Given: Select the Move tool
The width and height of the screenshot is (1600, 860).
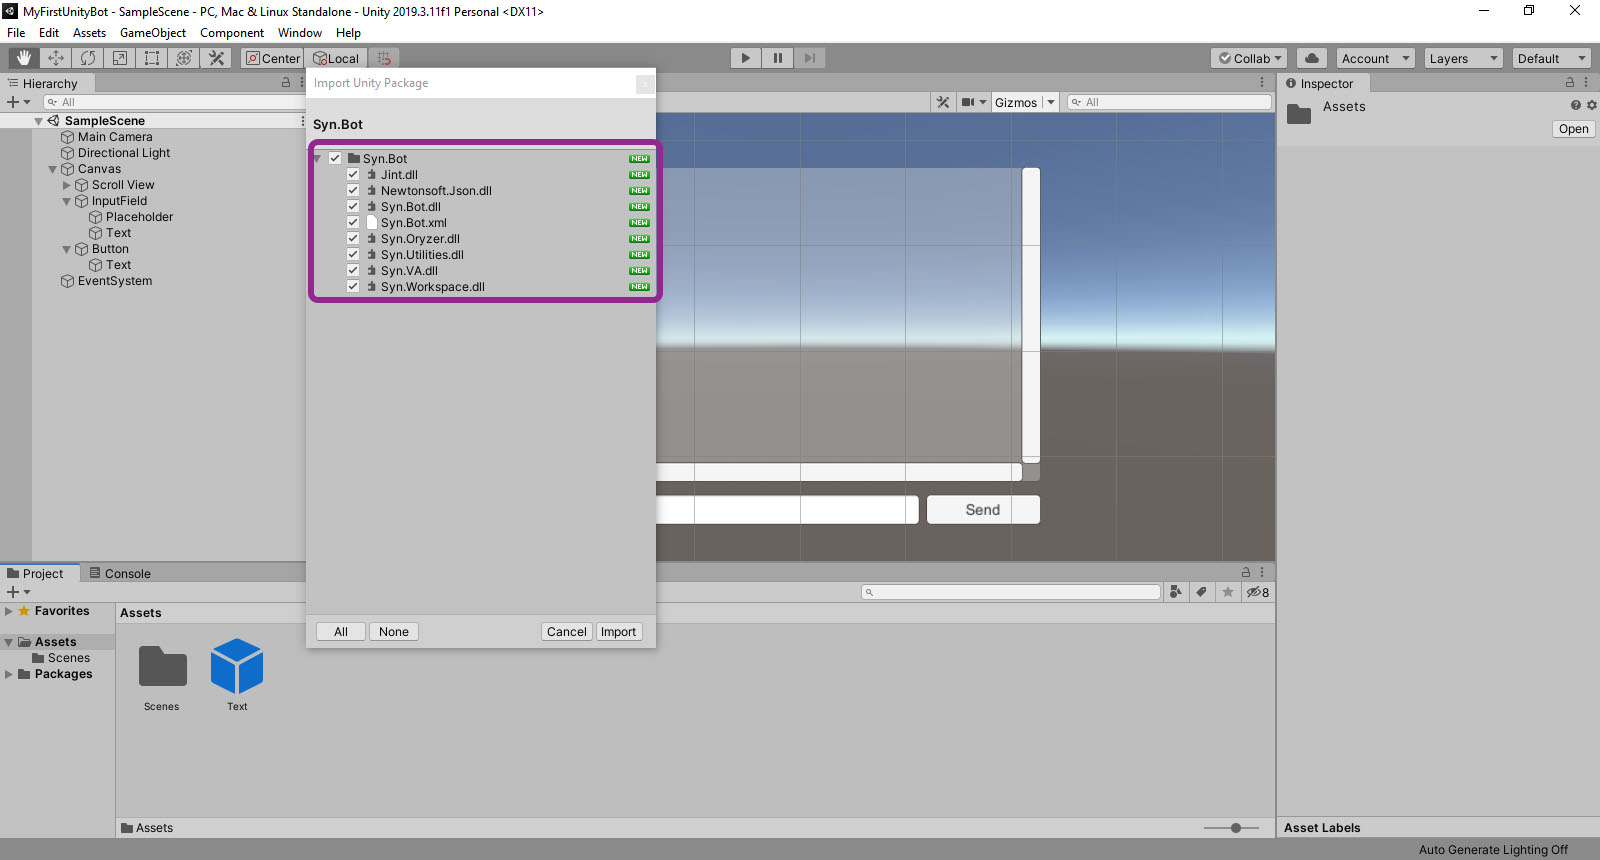Looking at the screenshot, I should point(56,58).
